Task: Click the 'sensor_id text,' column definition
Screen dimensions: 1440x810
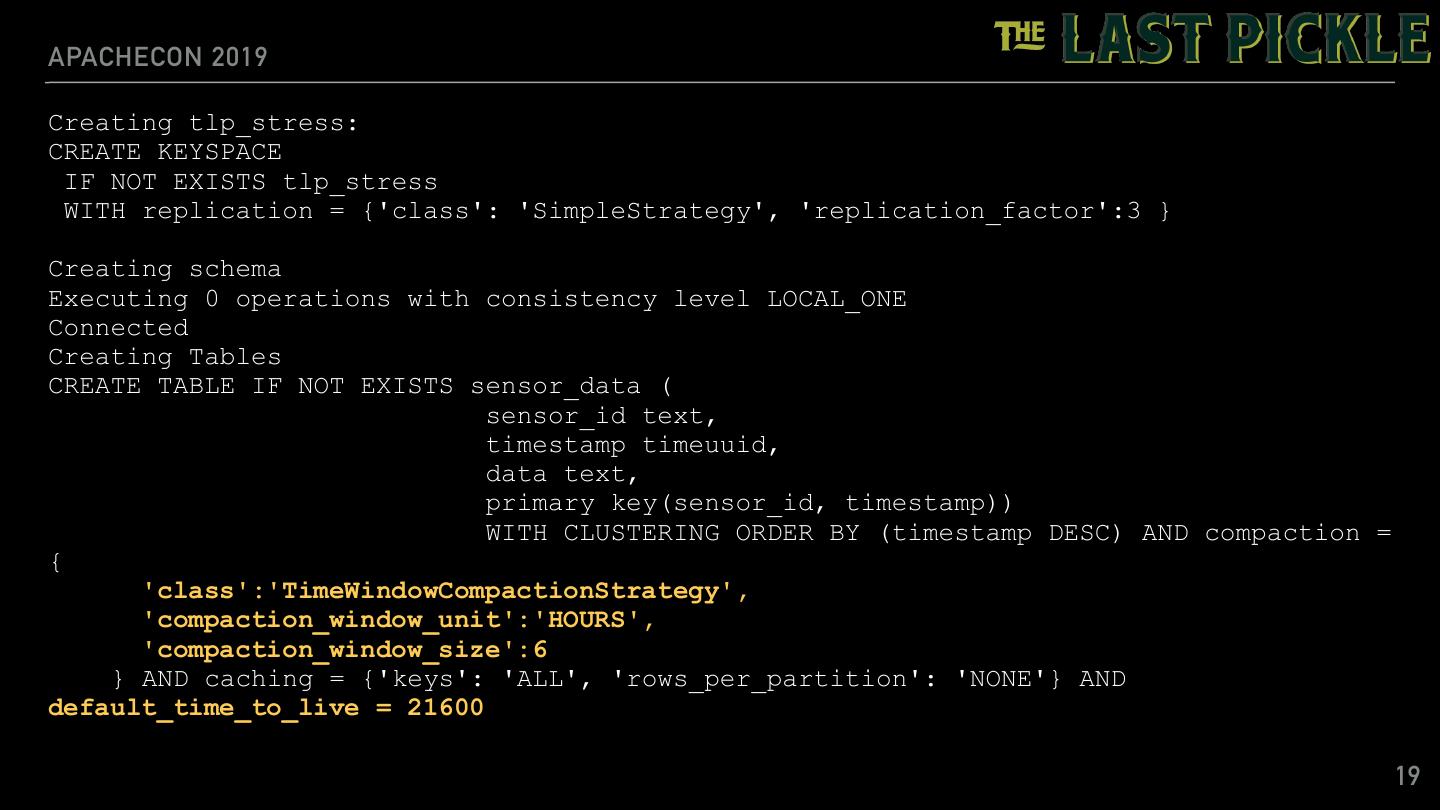Action: coord(601,415)
